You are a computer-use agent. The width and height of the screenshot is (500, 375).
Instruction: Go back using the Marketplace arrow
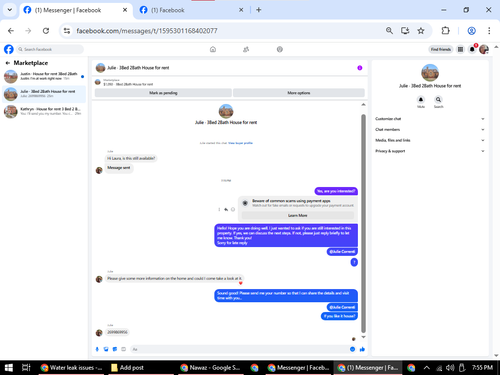(8, 63)
